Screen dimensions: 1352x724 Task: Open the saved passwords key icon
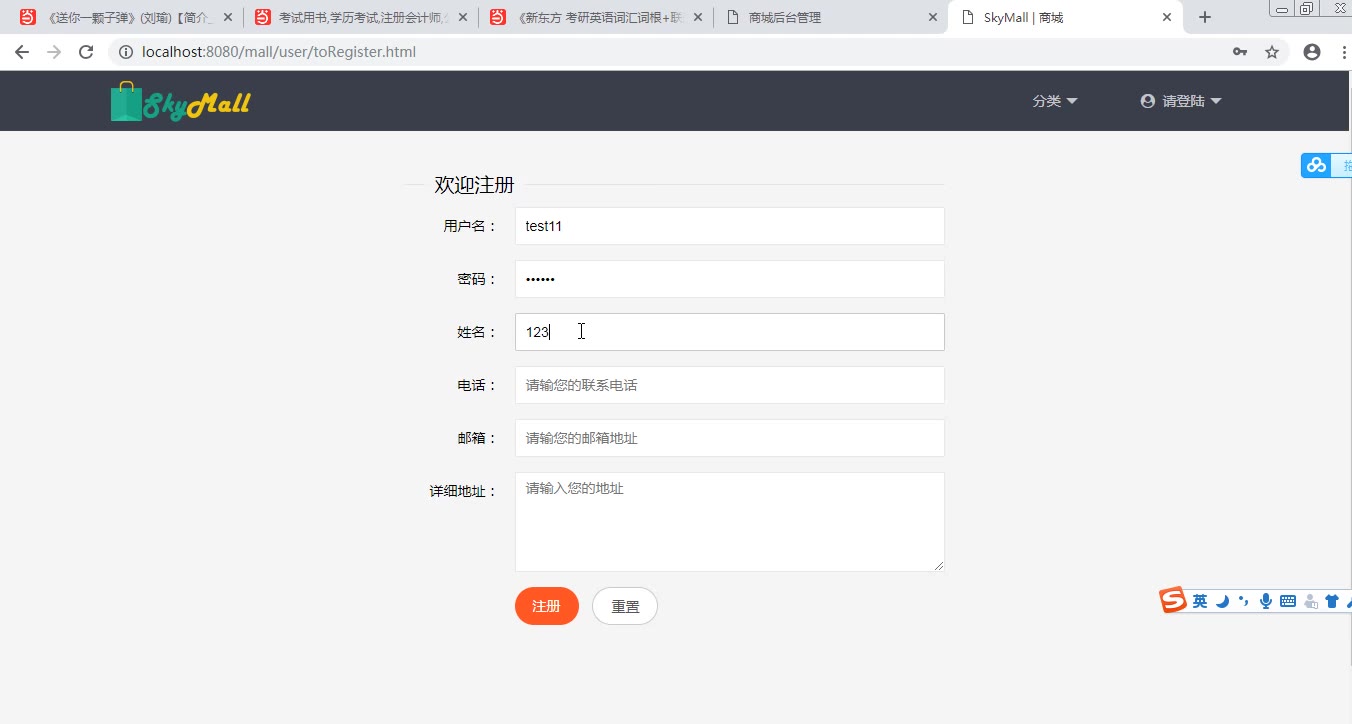coord(1240,52)
